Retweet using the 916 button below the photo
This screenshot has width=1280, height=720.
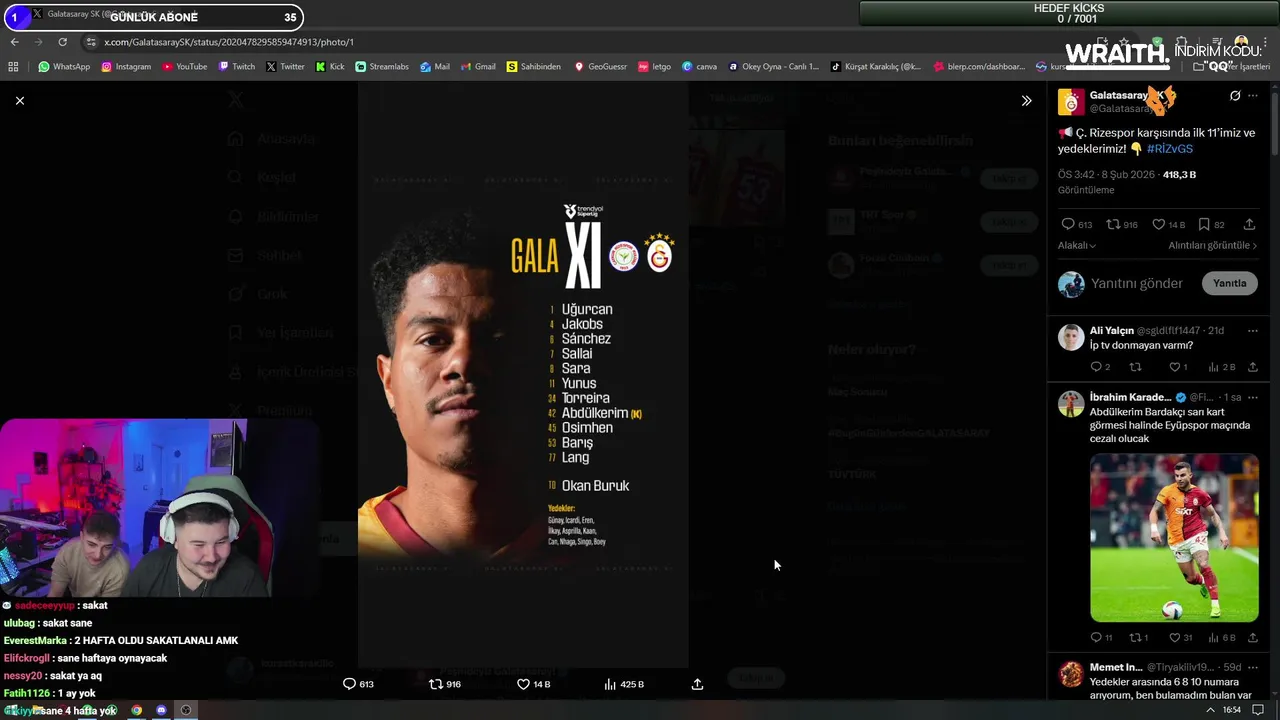pos(445,684)
